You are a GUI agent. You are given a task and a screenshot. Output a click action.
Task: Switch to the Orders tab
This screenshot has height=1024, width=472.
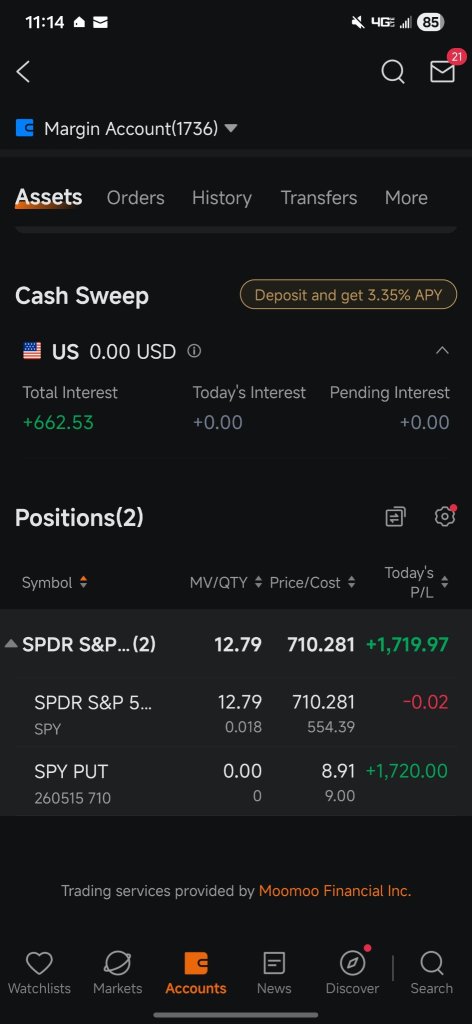point(136,198)
